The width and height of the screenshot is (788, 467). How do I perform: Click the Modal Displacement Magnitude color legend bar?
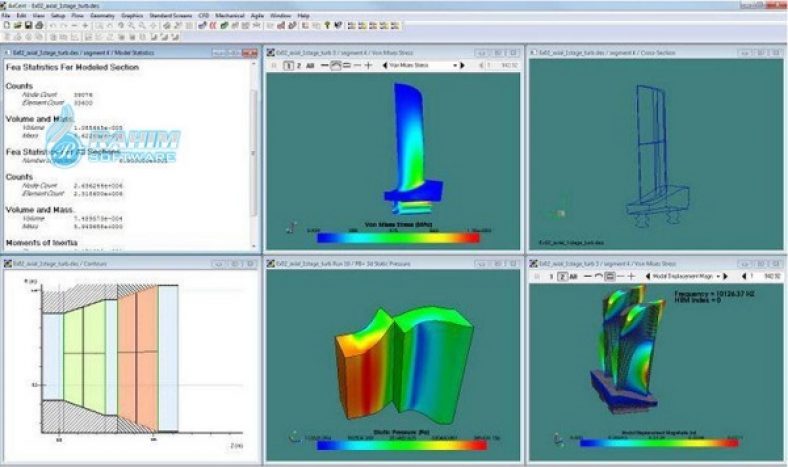click(659, 443)
